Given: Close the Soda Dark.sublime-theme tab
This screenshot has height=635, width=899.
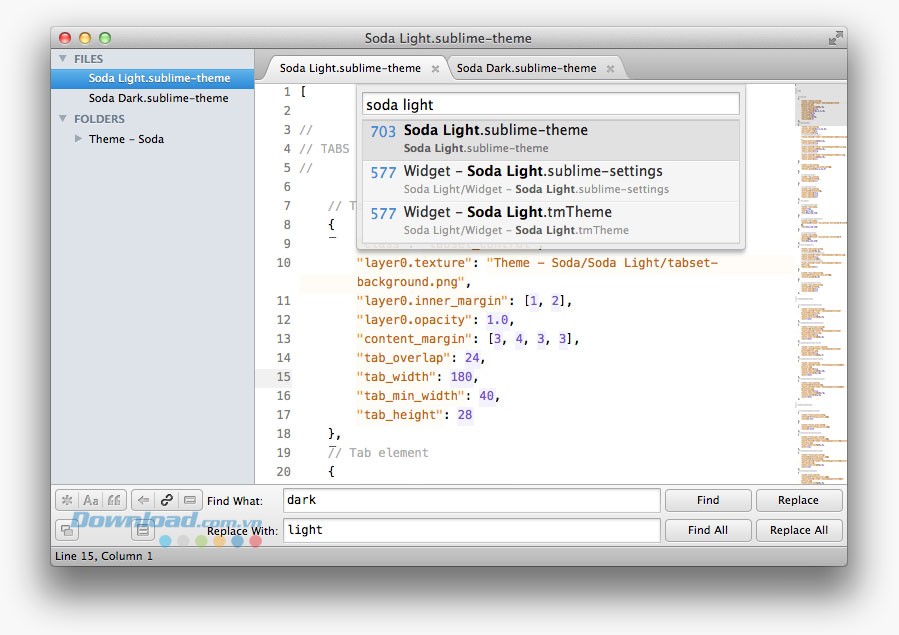Looking at the screenshot, I should [610, 69].
